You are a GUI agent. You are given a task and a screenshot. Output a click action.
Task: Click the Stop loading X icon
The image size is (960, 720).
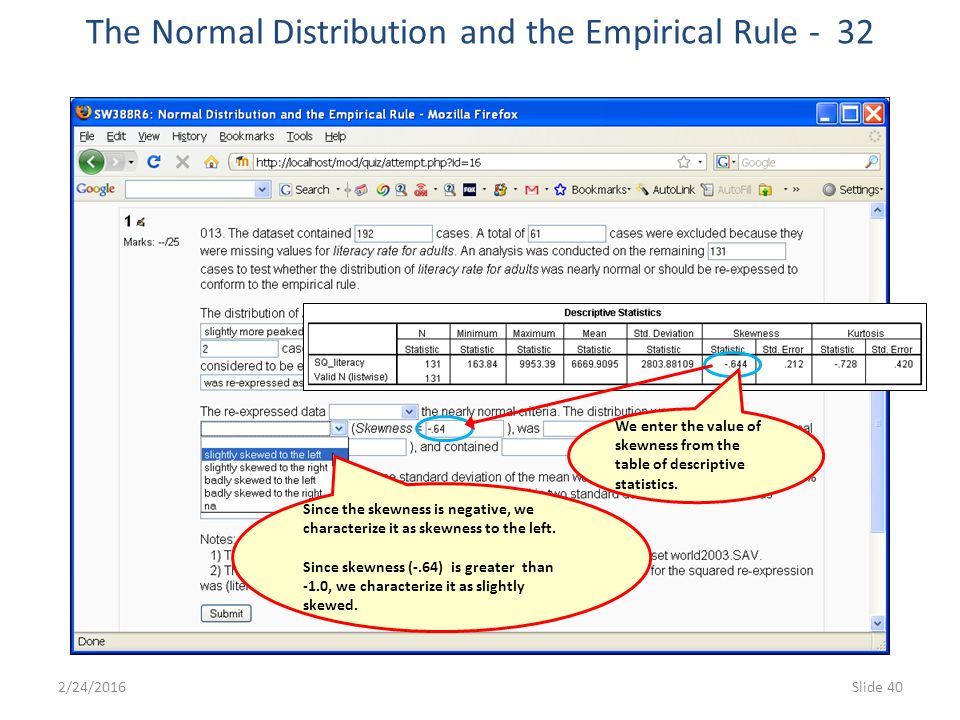(x=182, y=162)
